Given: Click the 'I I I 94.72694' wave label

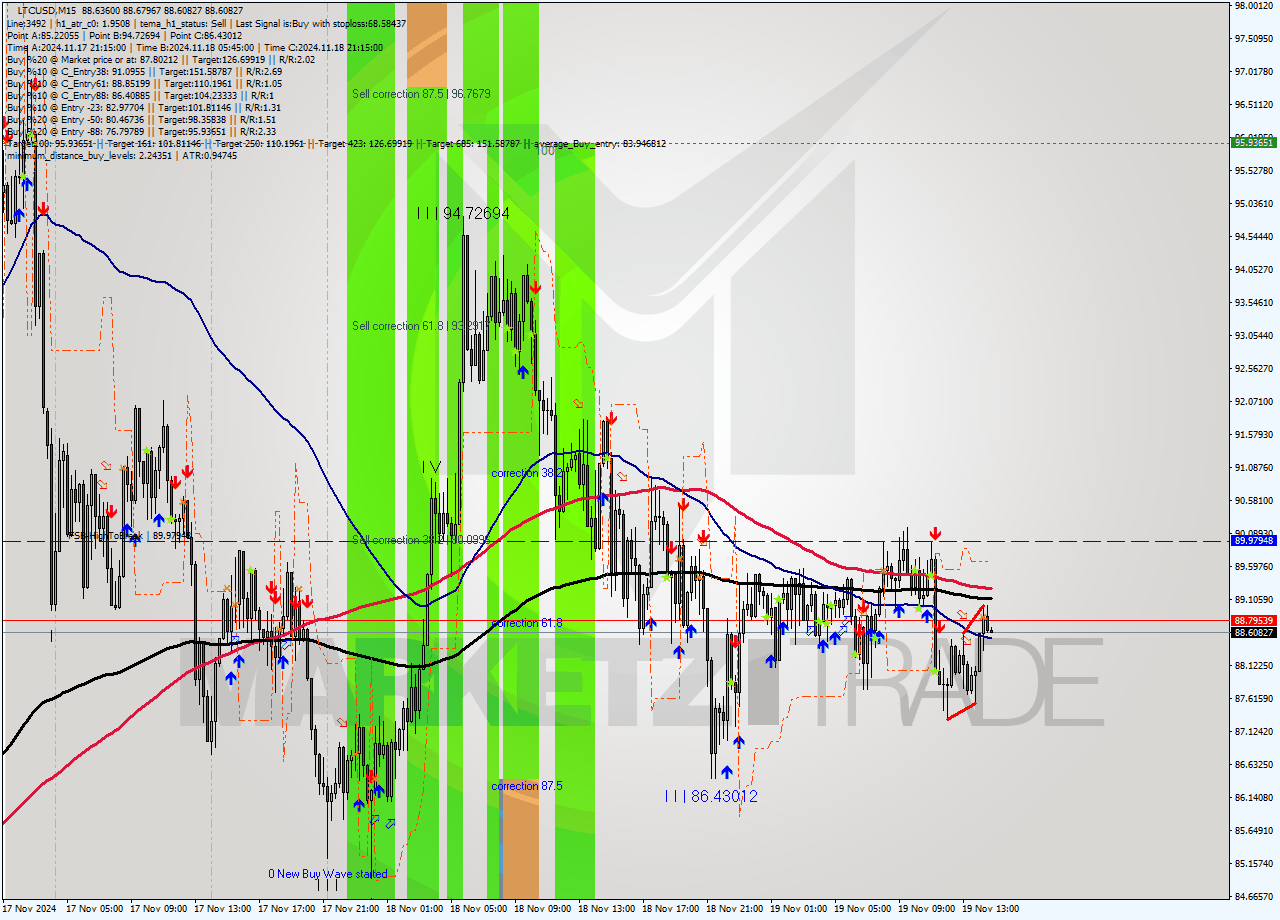Looking at the screenshot, I should point(463,213).
